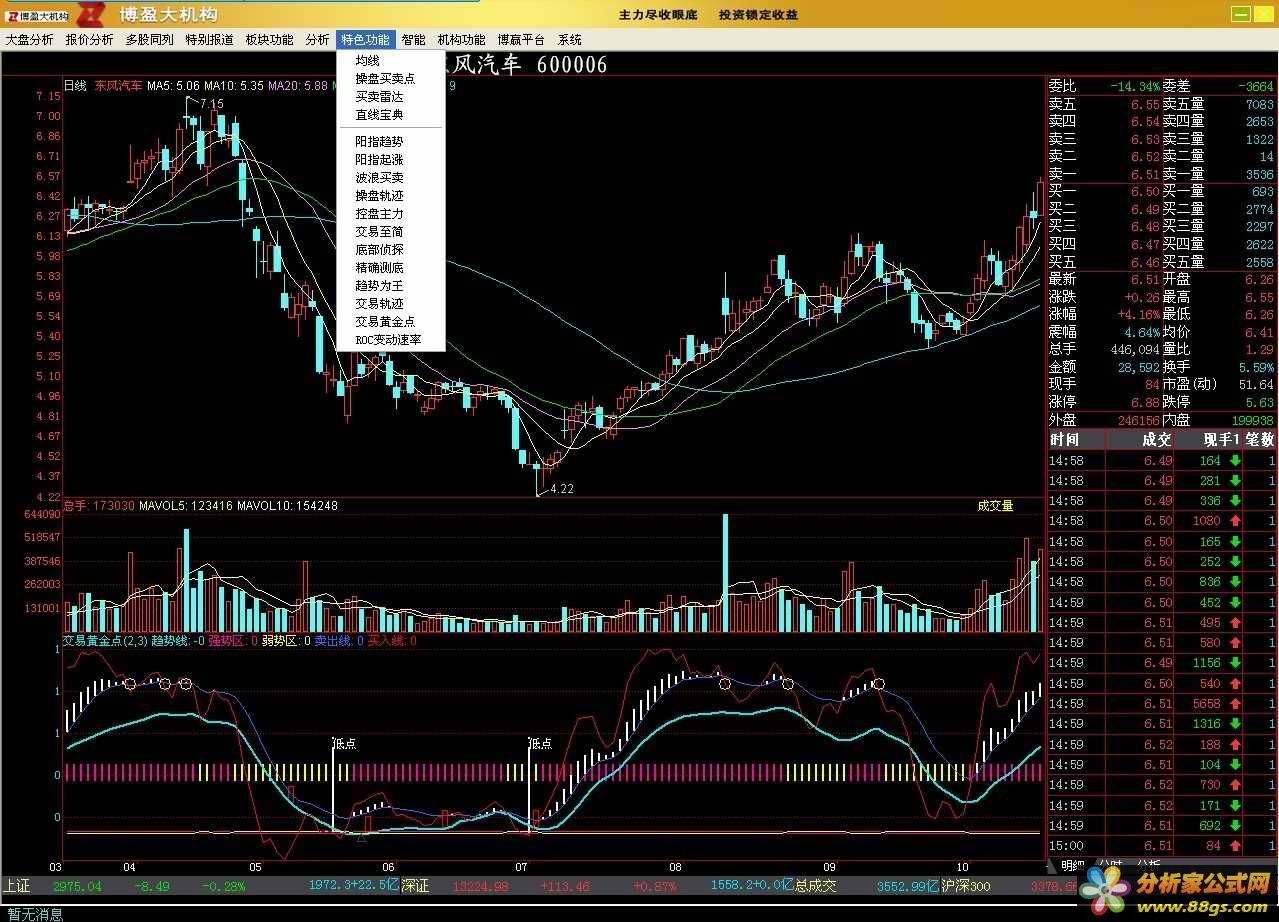
Task: Open the 板块功能 menu
Action: [x=270, y=40]
